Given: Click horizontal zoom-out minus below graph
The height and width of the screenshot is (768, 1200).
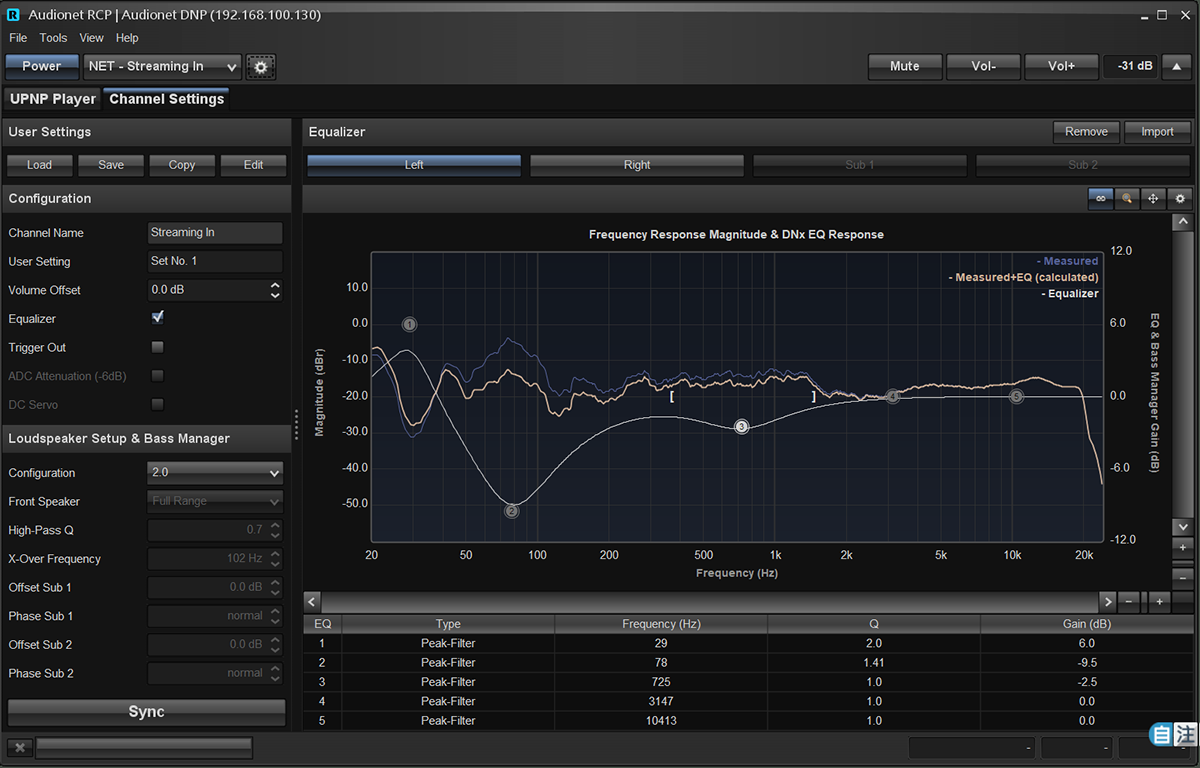Looking at the screenshot, I should point(1129,602).
